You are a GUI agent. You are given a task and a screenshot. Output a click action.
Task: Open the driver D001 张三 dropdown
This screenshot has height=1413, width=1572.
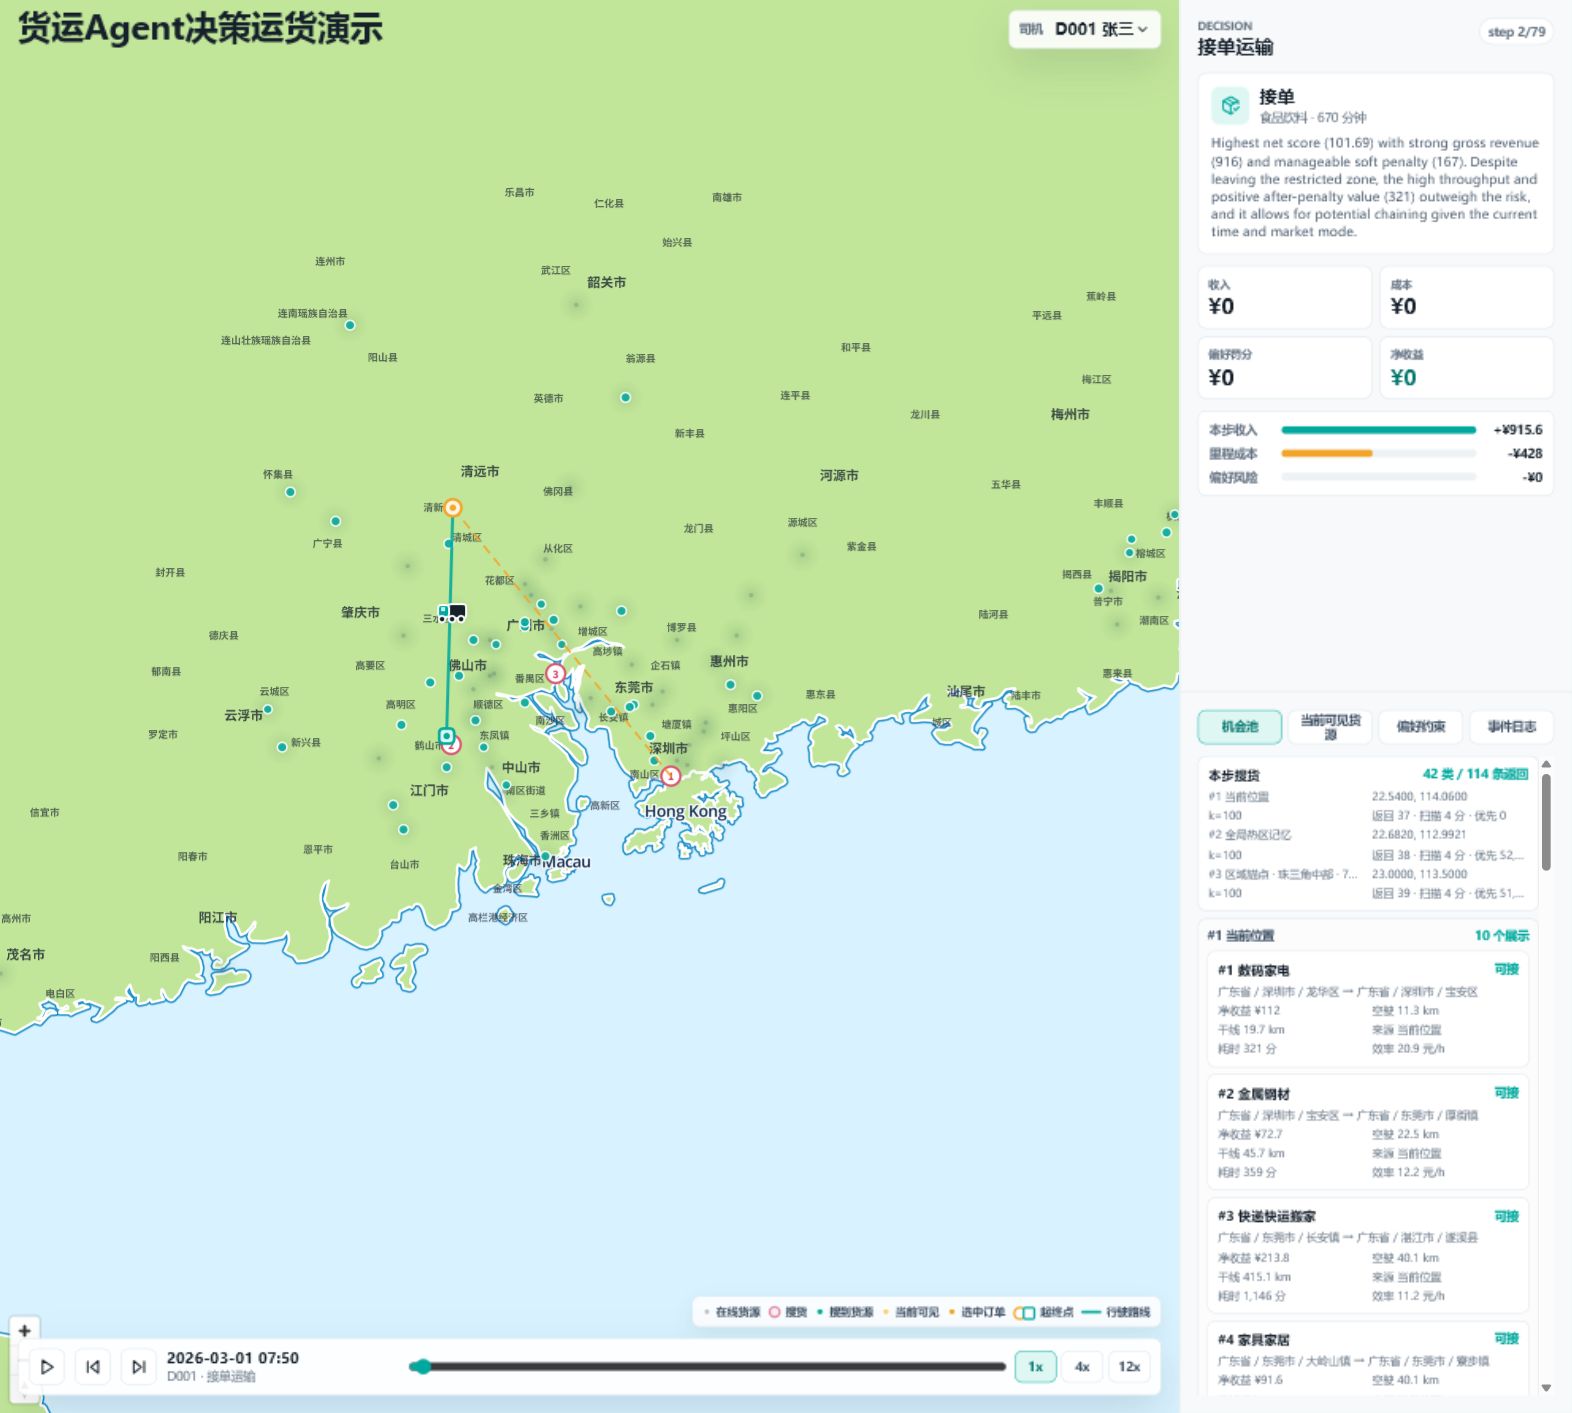point(1084,29)
